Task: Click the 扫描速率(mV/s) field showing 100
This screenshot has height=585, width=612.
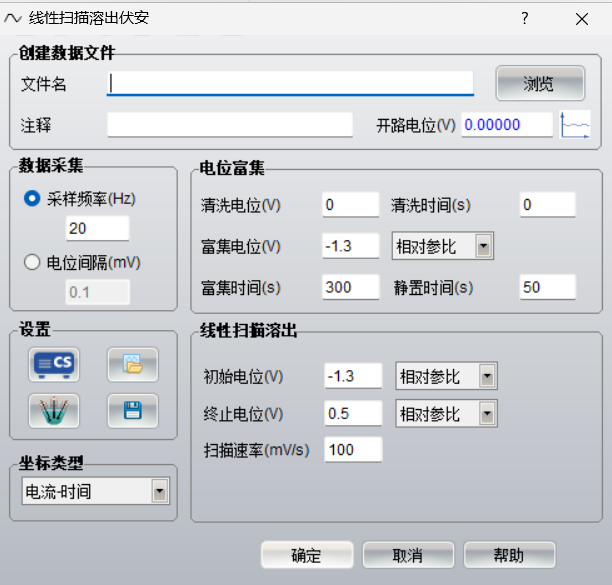Action: (x=353, y=450)
